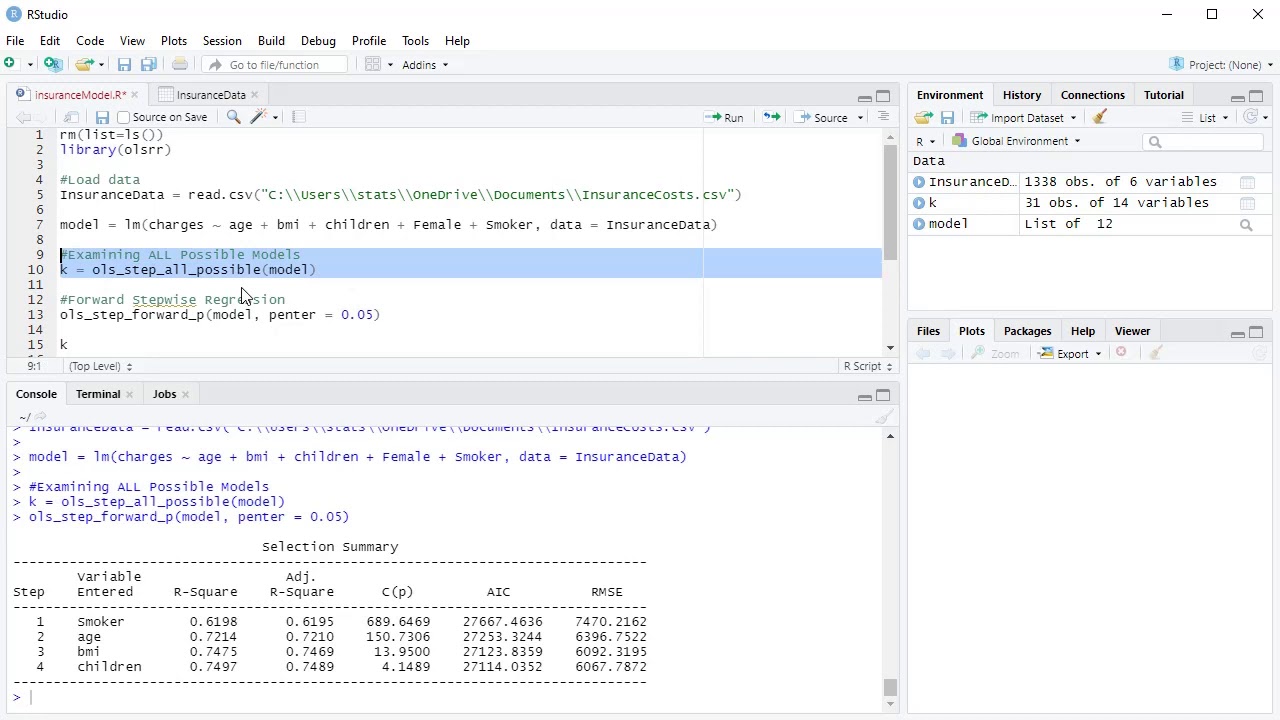Inspect model object magnifier icon
The height and width of the screenshot is (720, 1280).
[1246, 225]
